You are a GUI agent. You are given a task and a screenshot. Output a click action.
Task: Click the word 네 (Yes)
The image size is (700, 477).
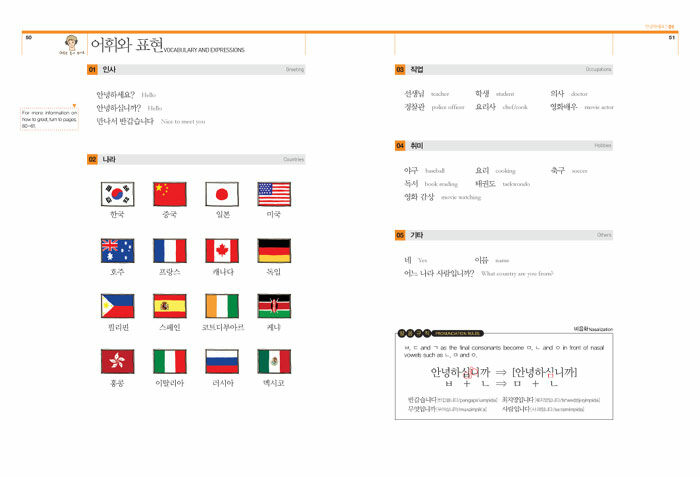click(408, 260)
